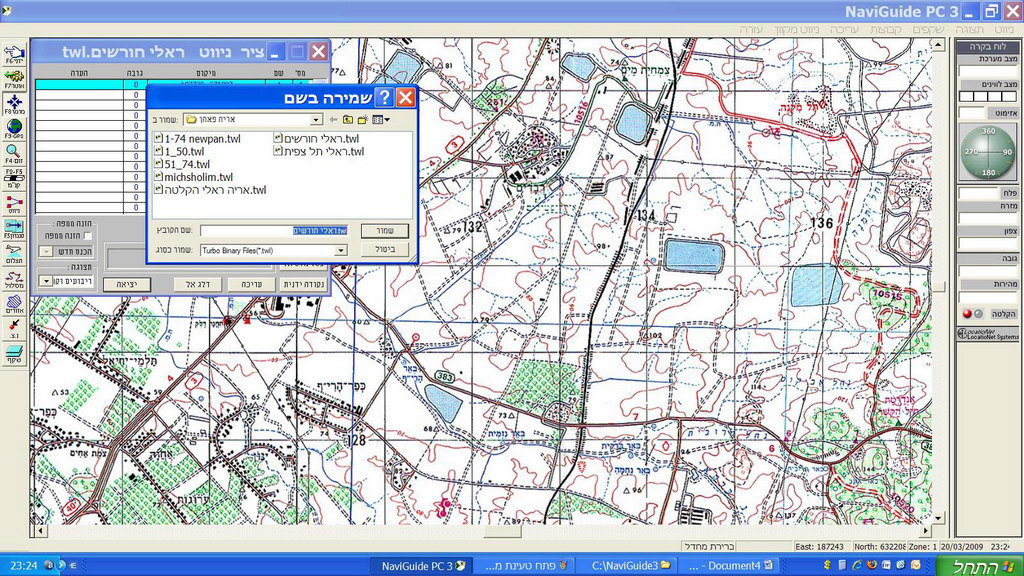Screen dimensions: 1024x576
Task: Open the Document4 taskbar button
Action: tap(730, 566)
